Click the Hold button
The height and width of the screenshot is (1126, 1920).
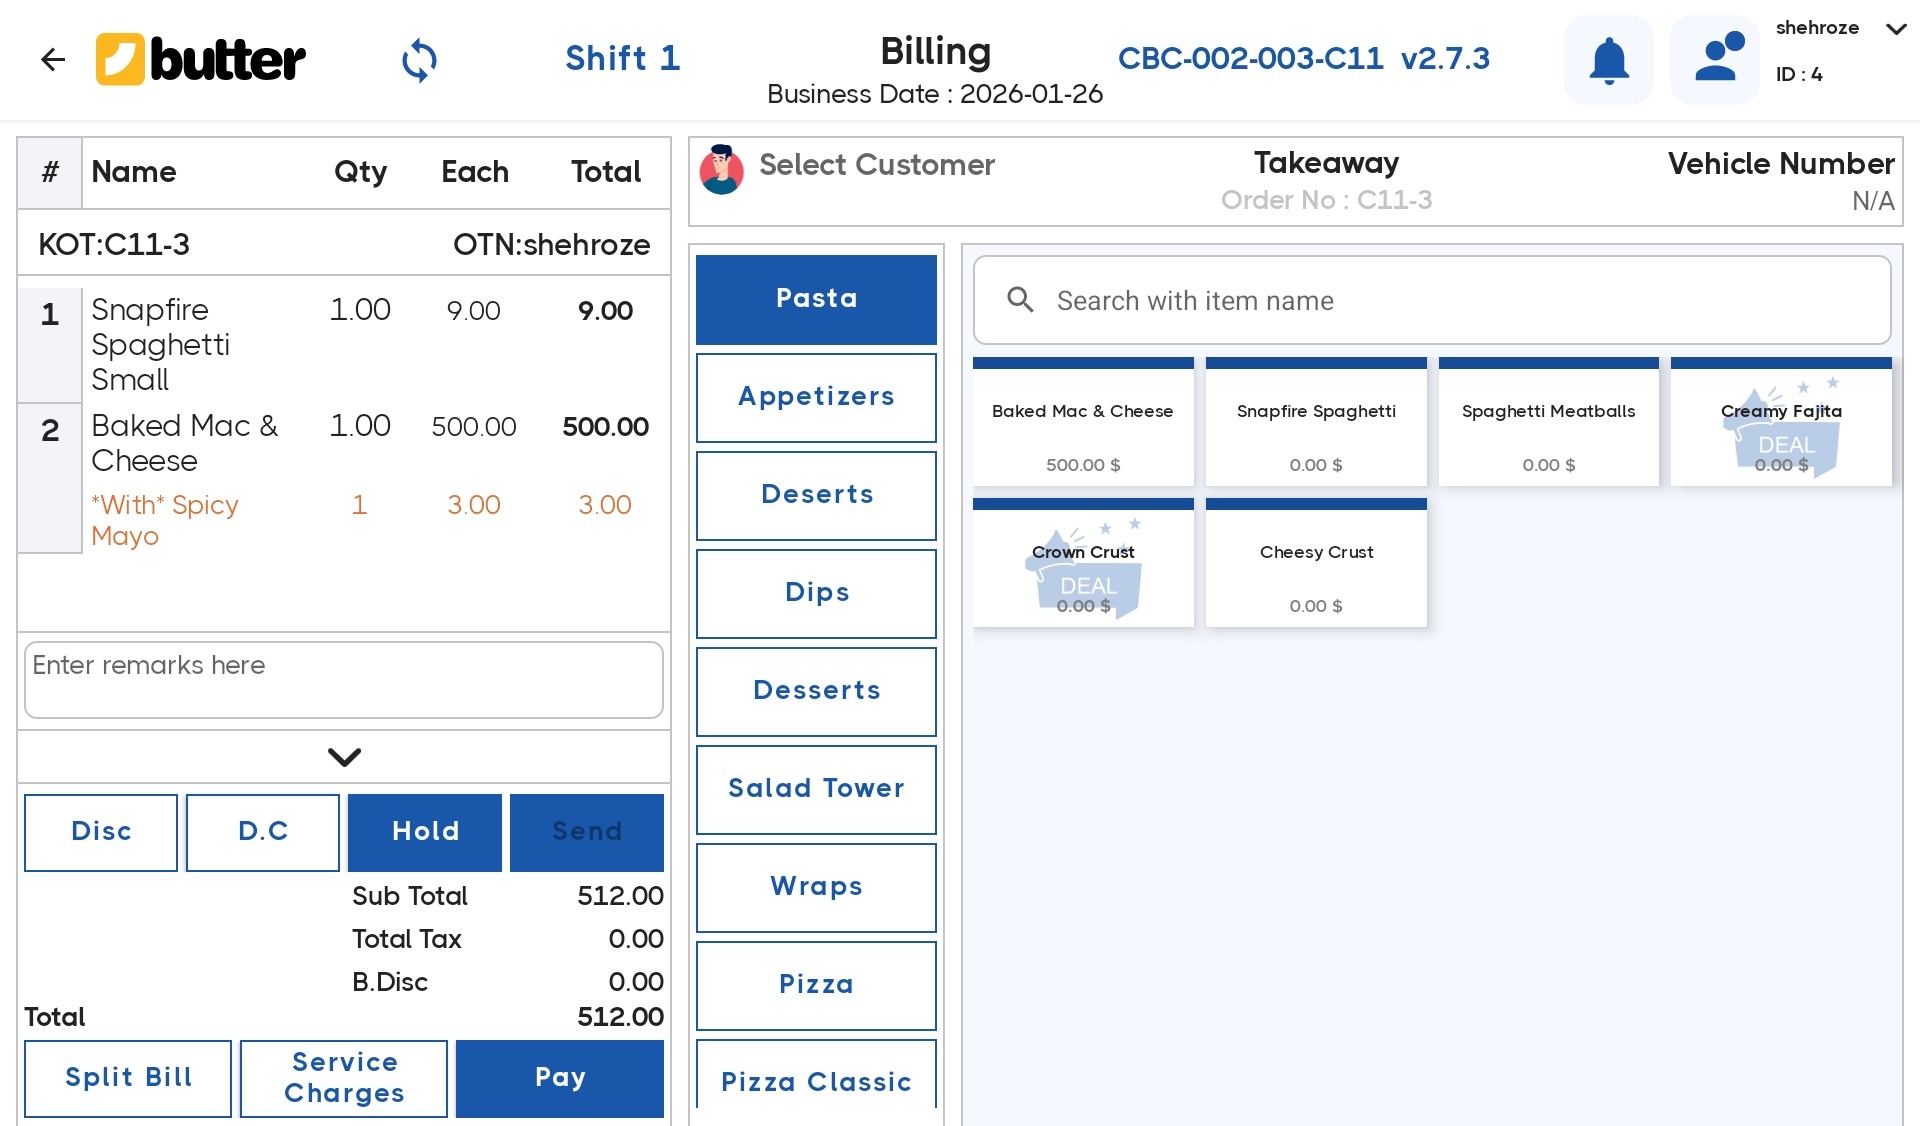click(x=425, y=832)
